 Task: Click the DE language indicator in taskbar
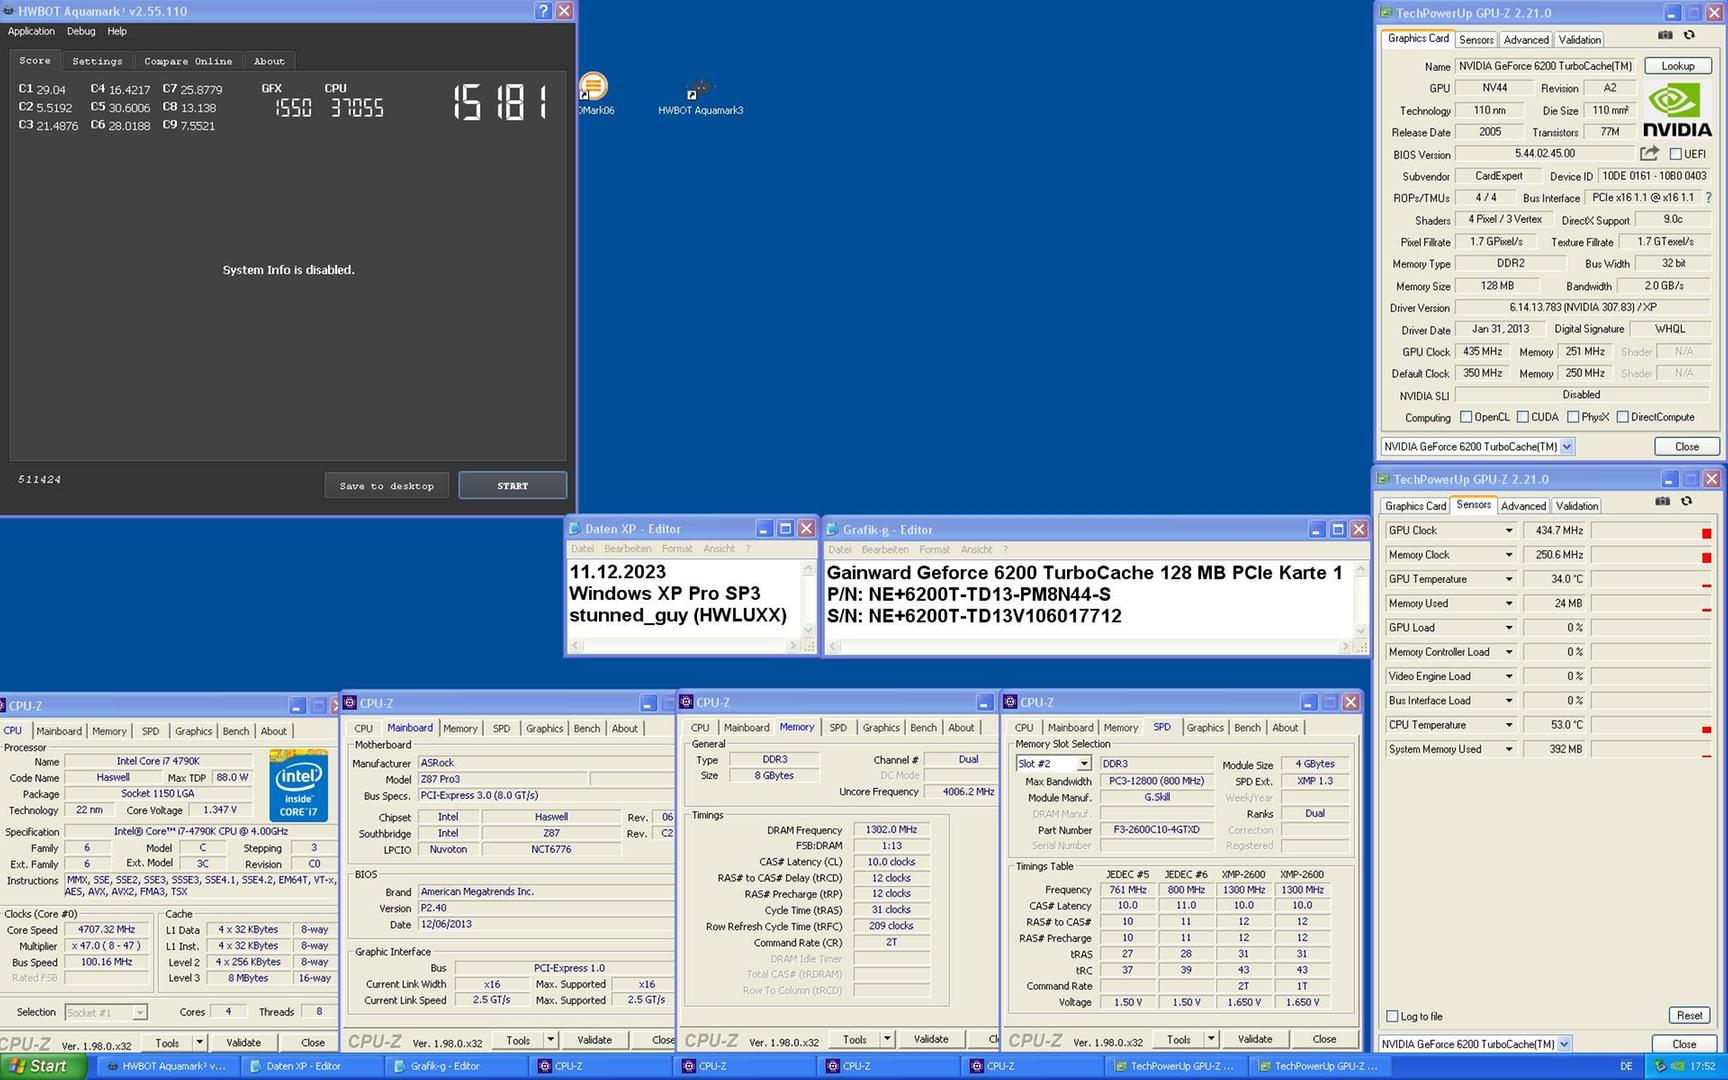[x=1626, y=1066]
